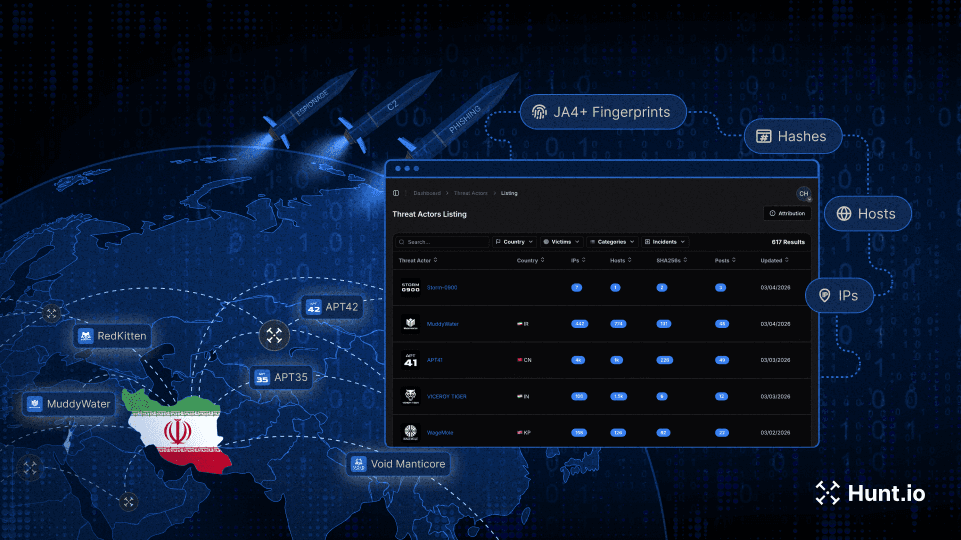Click the CN flag in the APT41 row
The height and width of the screenshot is (540, 961).
click(x=520, y=360)
